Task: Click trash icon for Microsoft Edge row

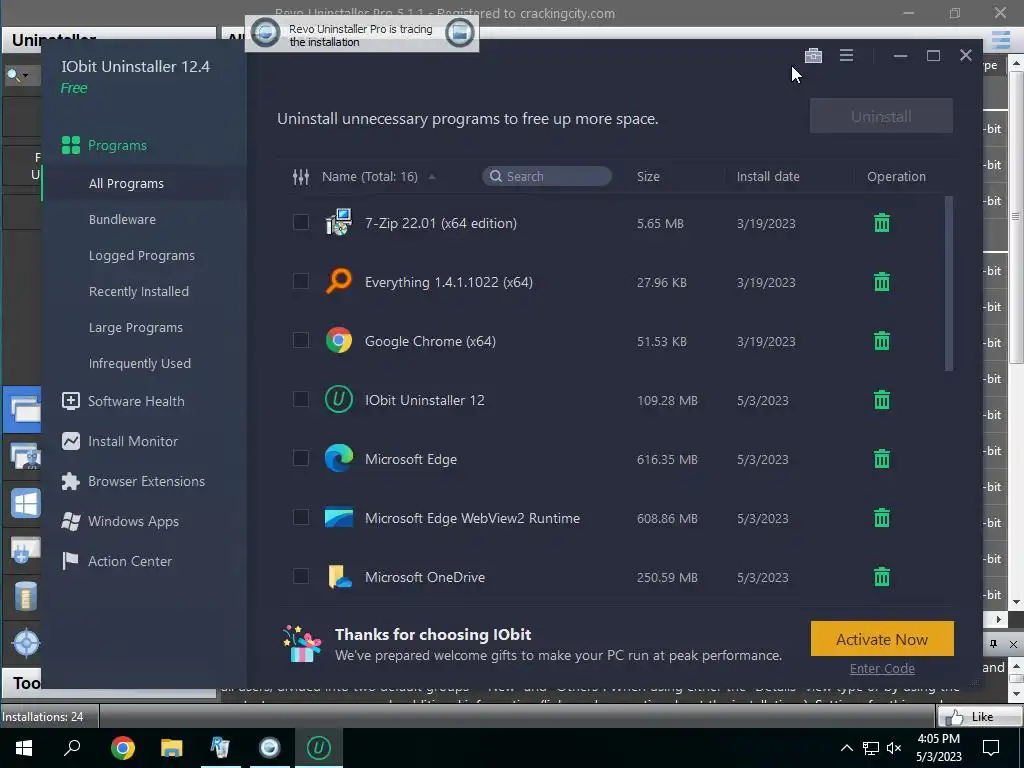Action: (x=882, y=458)
